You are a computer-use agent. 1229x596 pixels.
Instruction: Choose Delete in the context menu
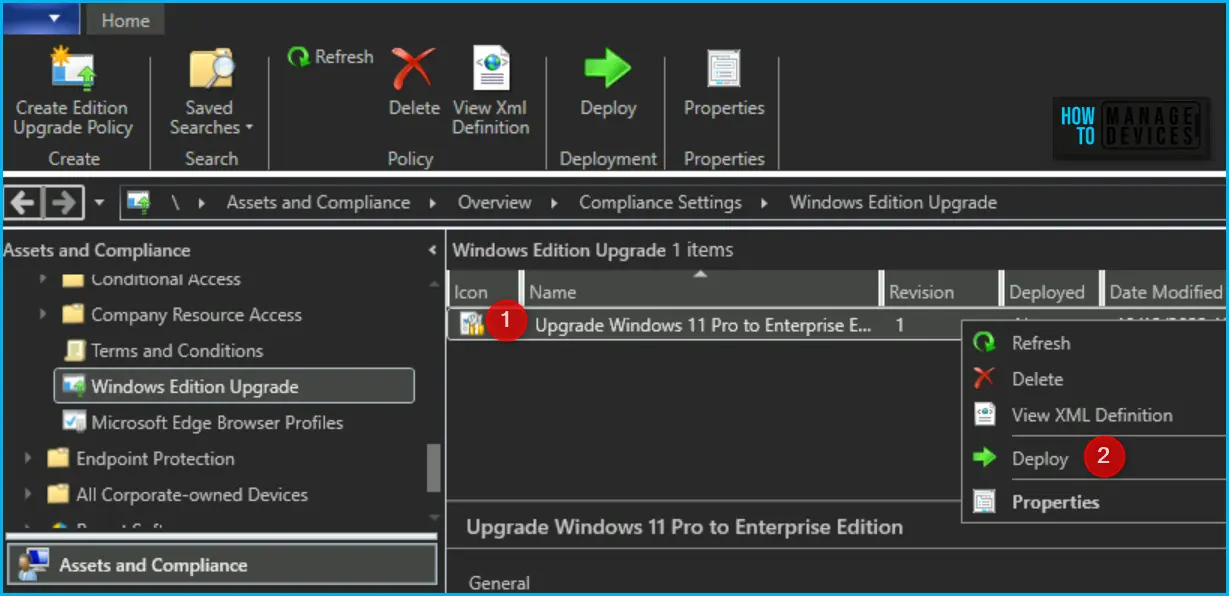pyautogui.click(x=1037, y=379)
